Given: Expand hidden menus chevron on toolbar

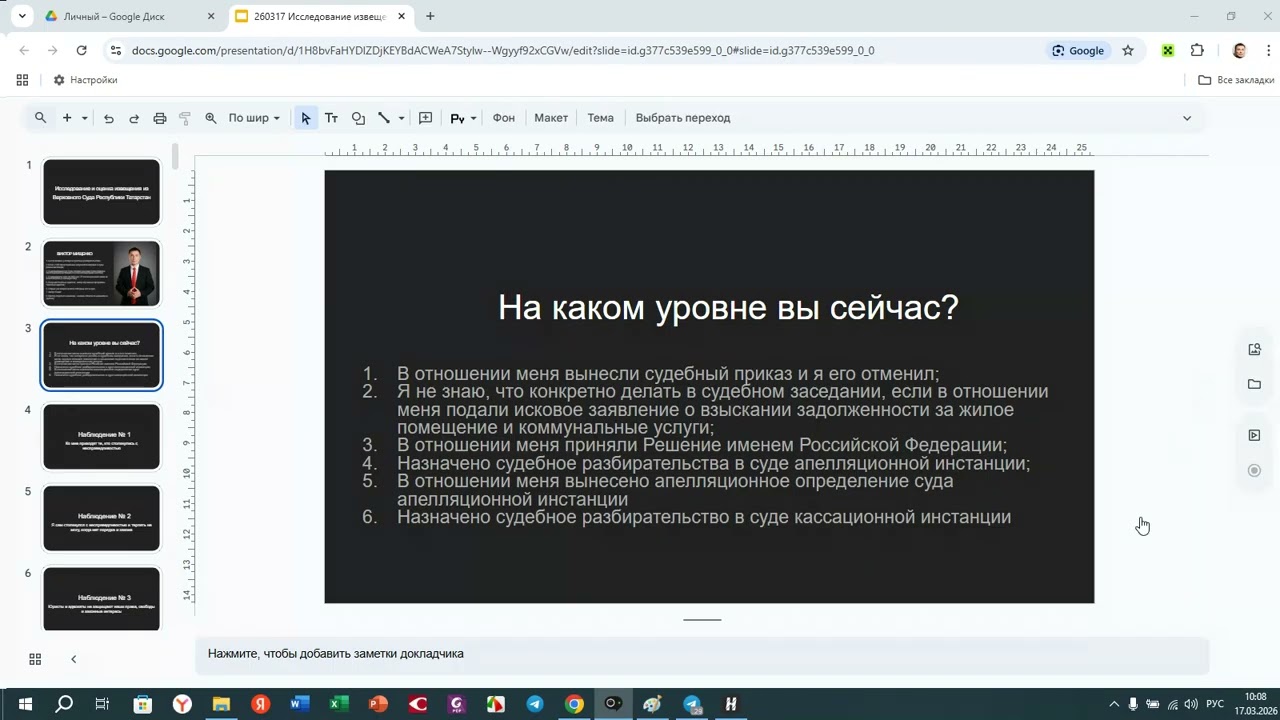Looking at the screenshot, I should 1187,118.
